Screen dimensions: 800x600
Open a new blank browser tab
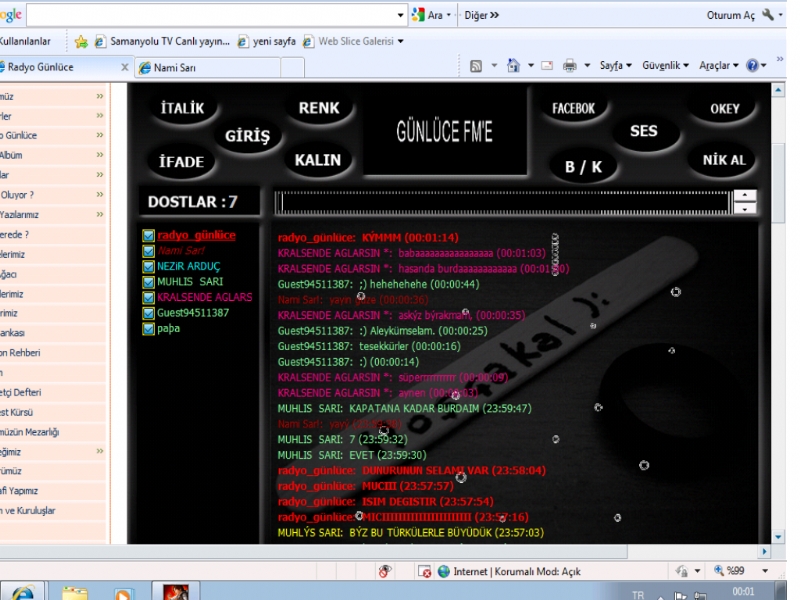coord(292,67)
